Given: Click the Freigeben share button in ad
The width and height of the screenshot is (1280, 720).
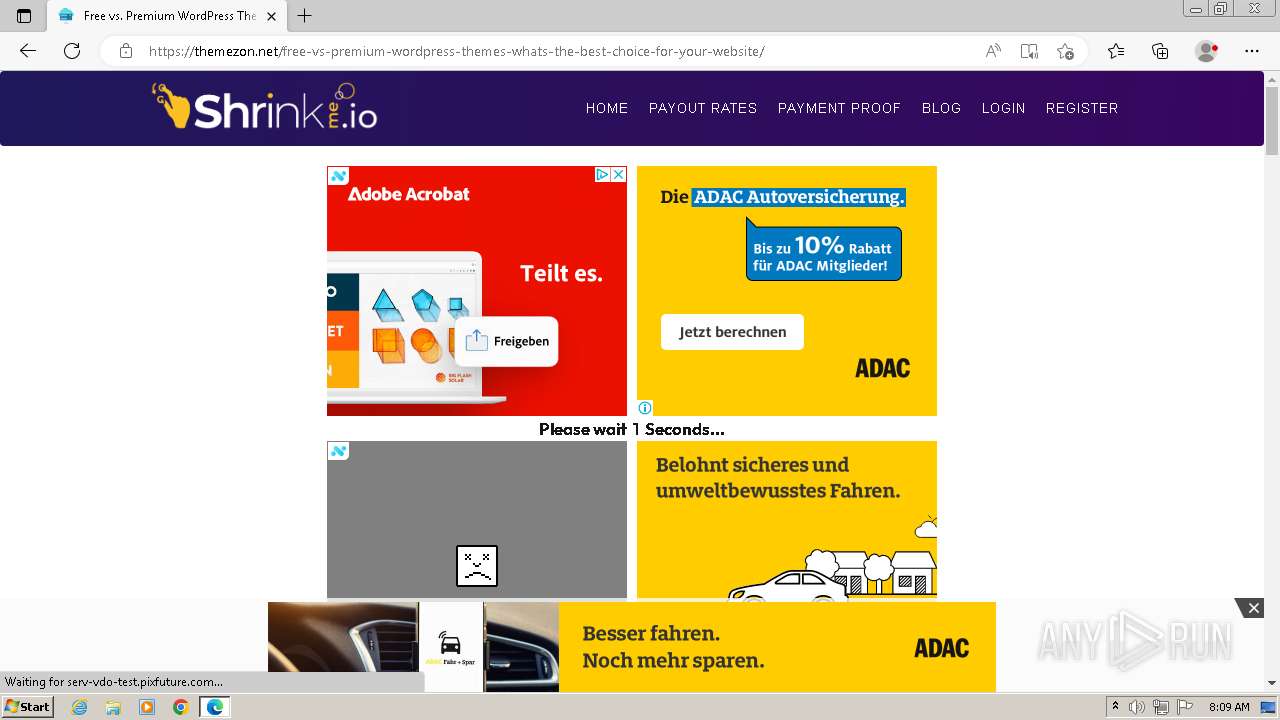Looking at the screenshot, I should point(507,341).
